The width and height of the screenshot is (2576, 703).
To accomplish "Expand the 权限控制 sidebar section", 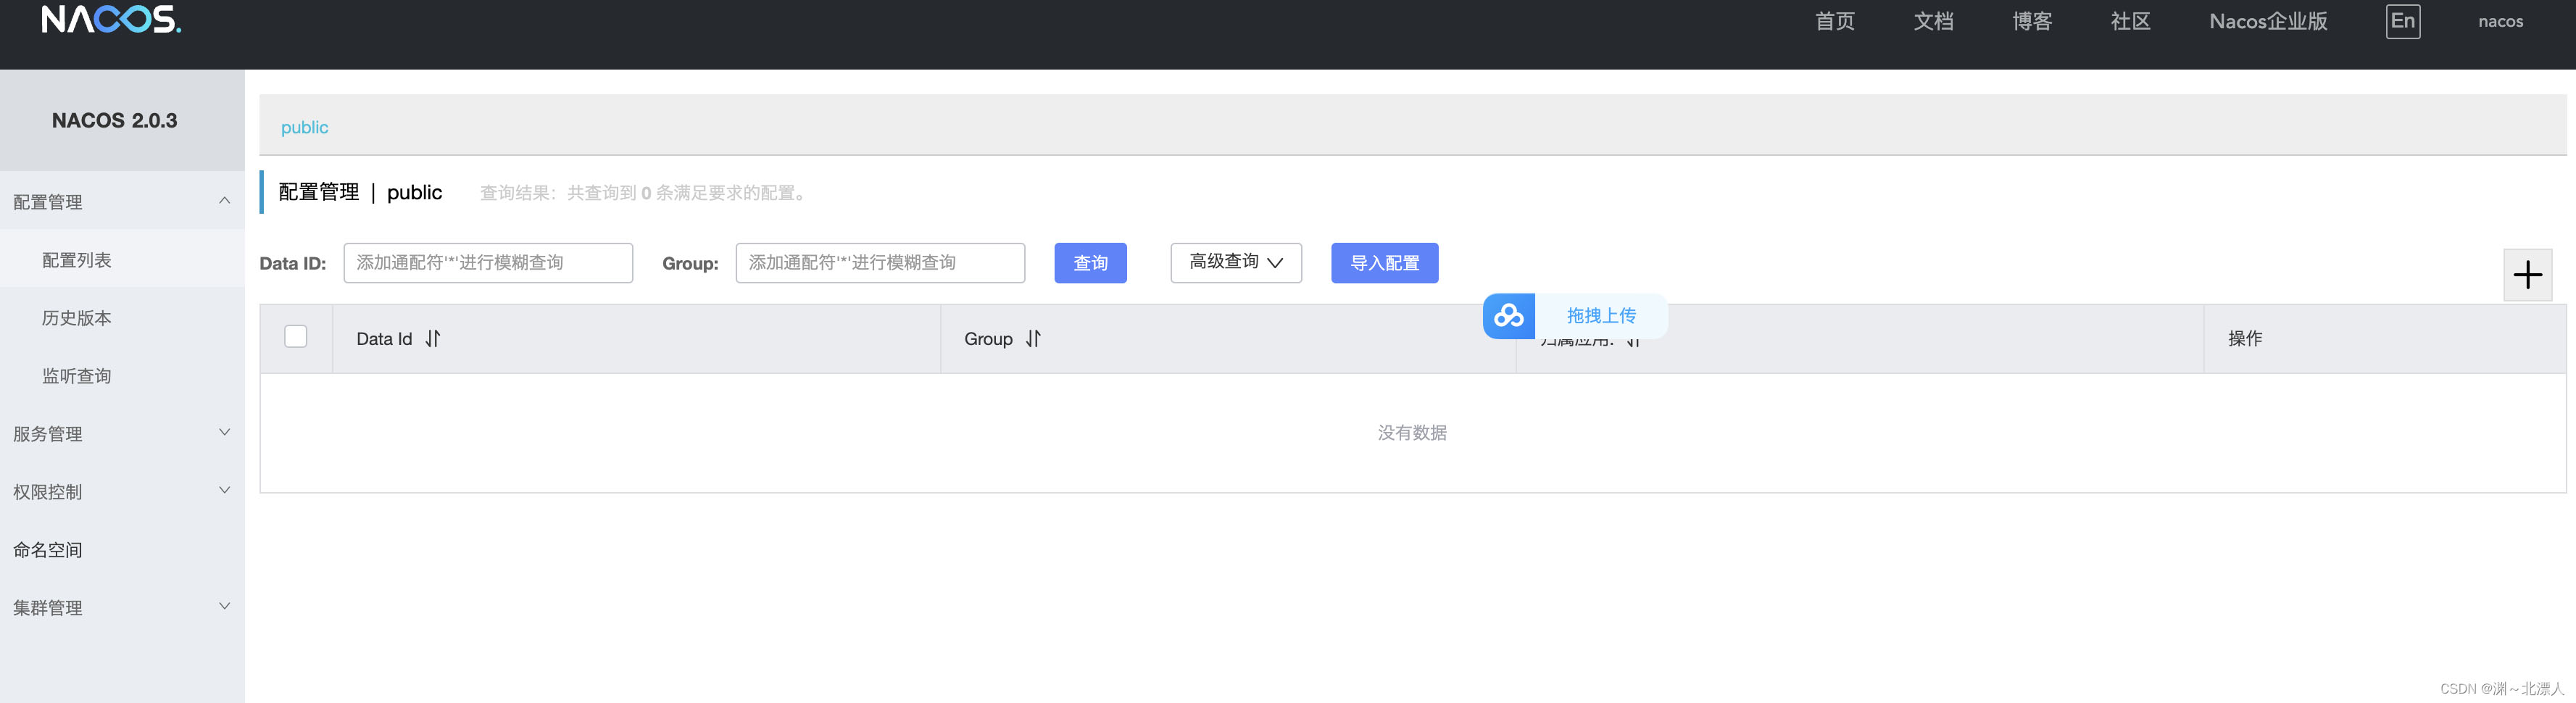I will click(x=122, y=491).
